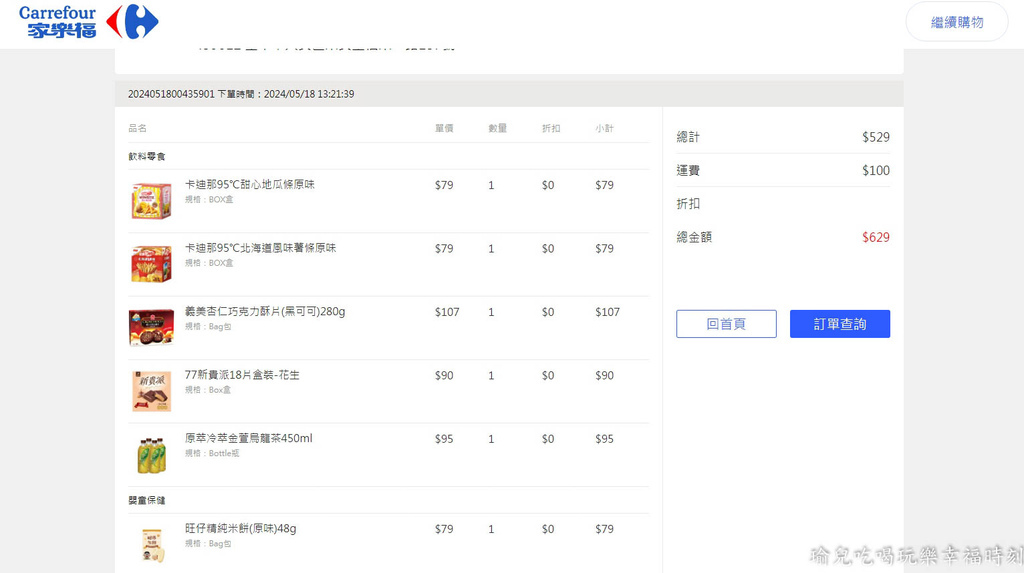Open thumbnail of 卡迪那95℃甜心地瓜條原味
Screen dimensions: 1024x573
pos(152,201)
